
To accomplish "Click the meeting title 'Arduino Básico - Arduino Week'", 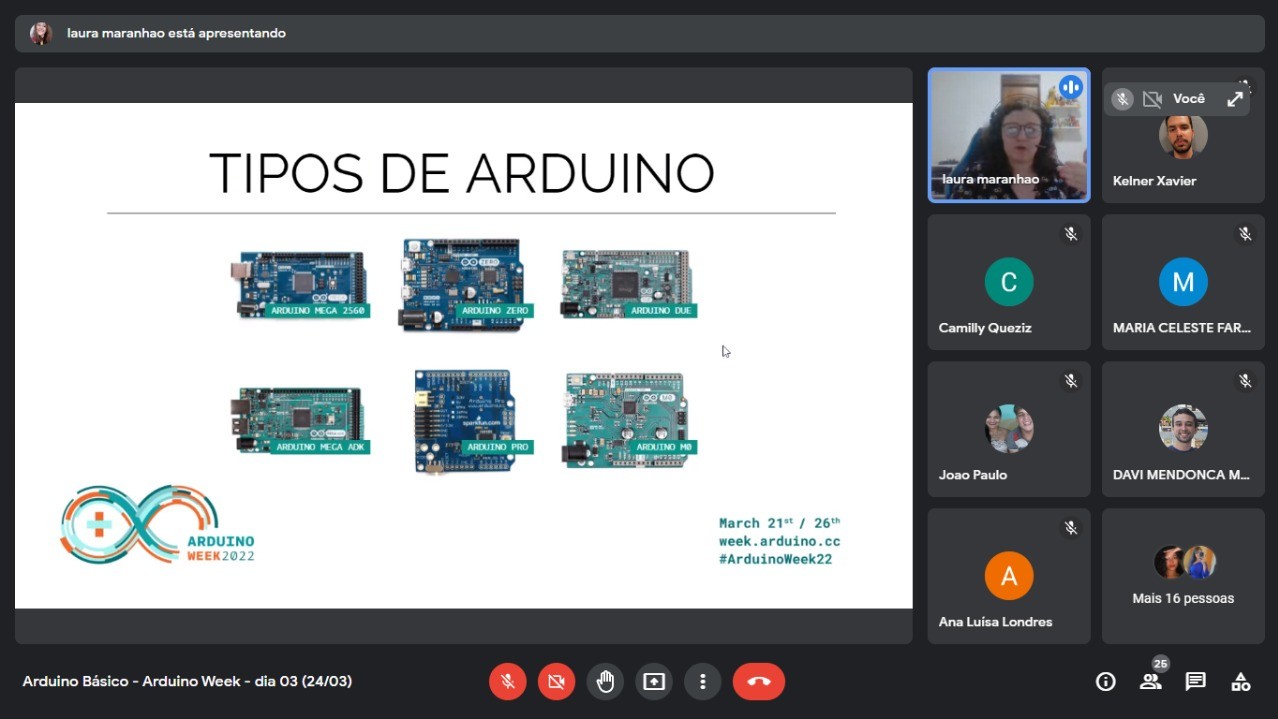I will 187,681.
